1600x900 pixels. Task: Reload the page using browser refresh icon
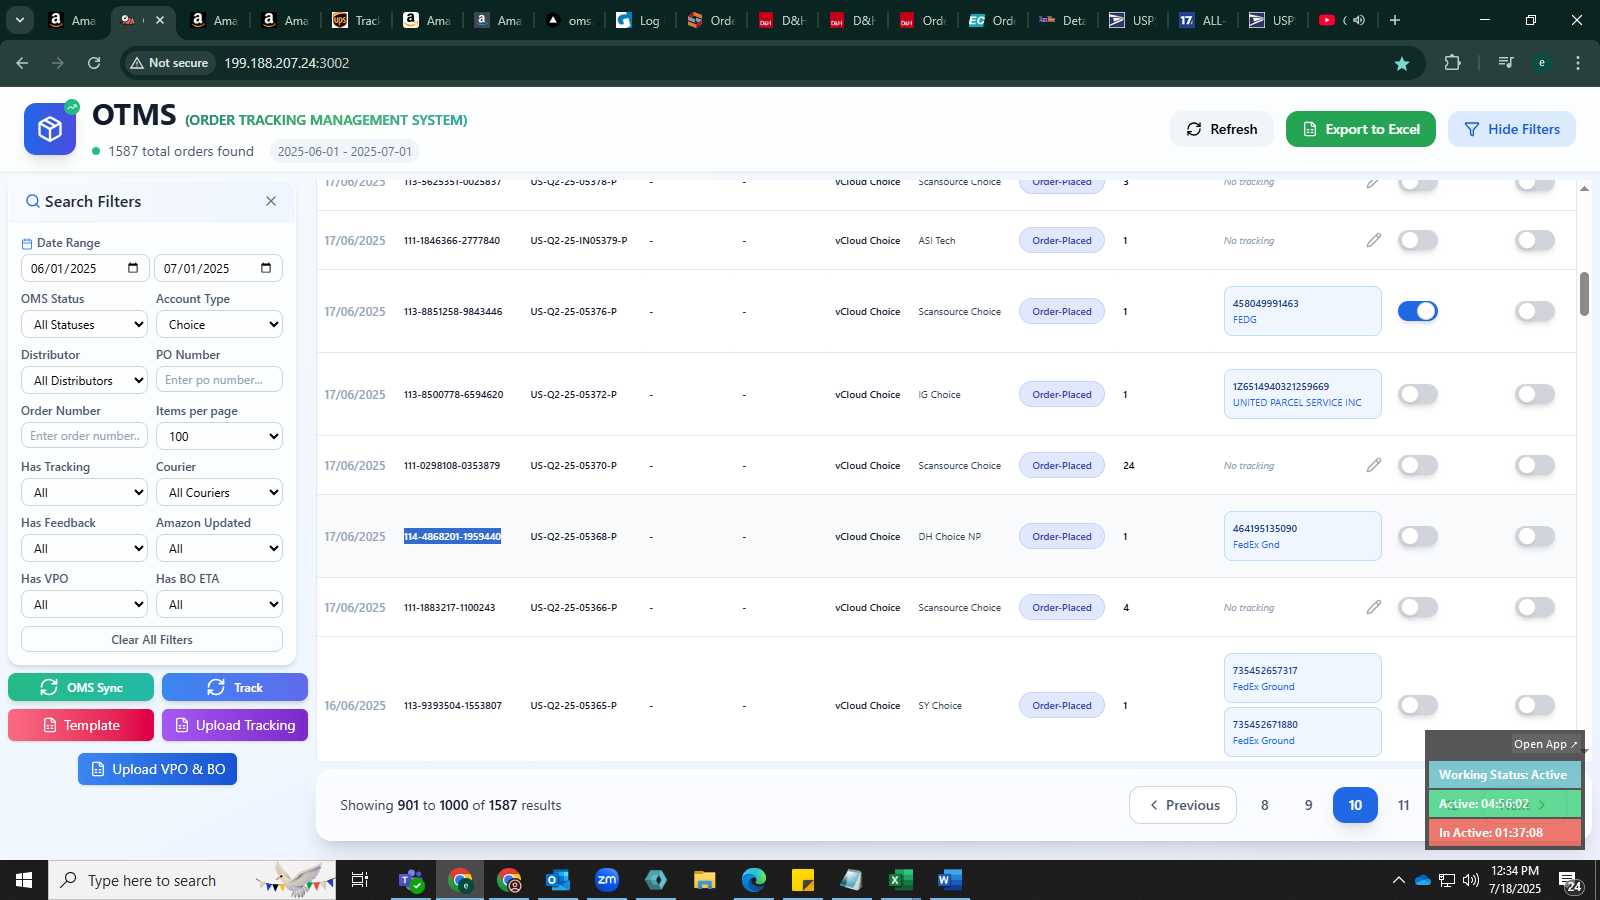94,63
